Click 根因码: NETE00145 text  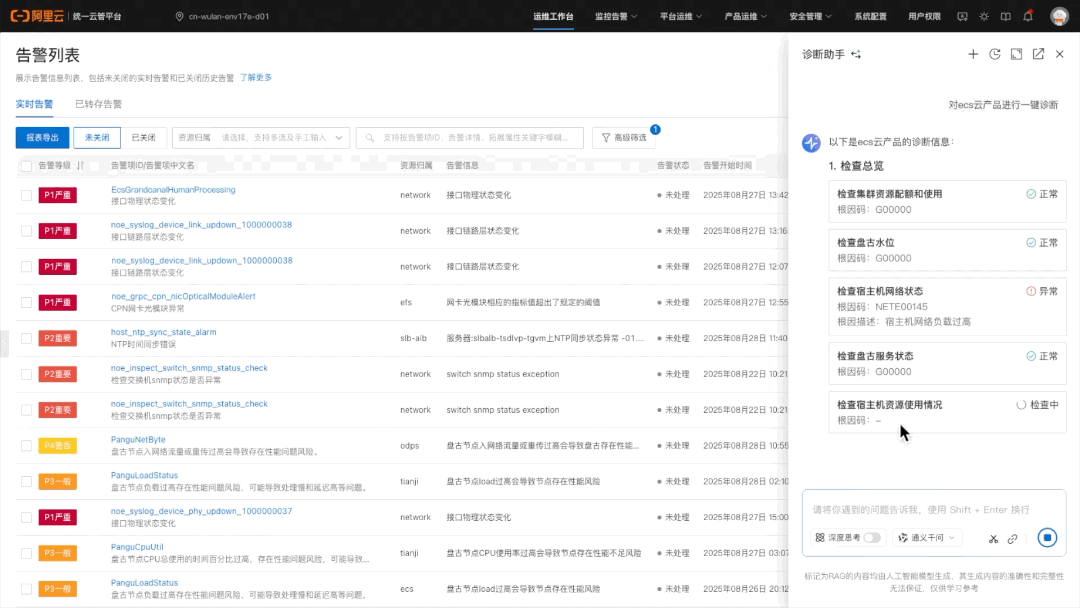(x=882, y=306)
